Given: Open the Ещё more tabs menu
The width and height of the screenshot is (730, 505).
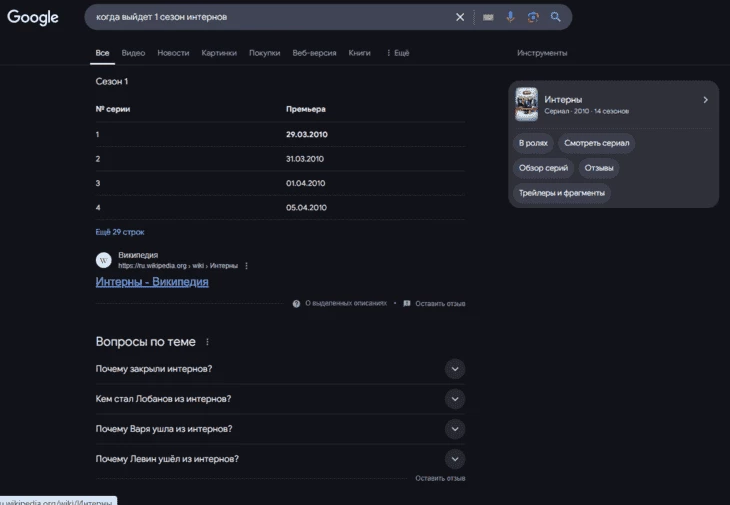Looking at the screenshot, I should point(398,53).
